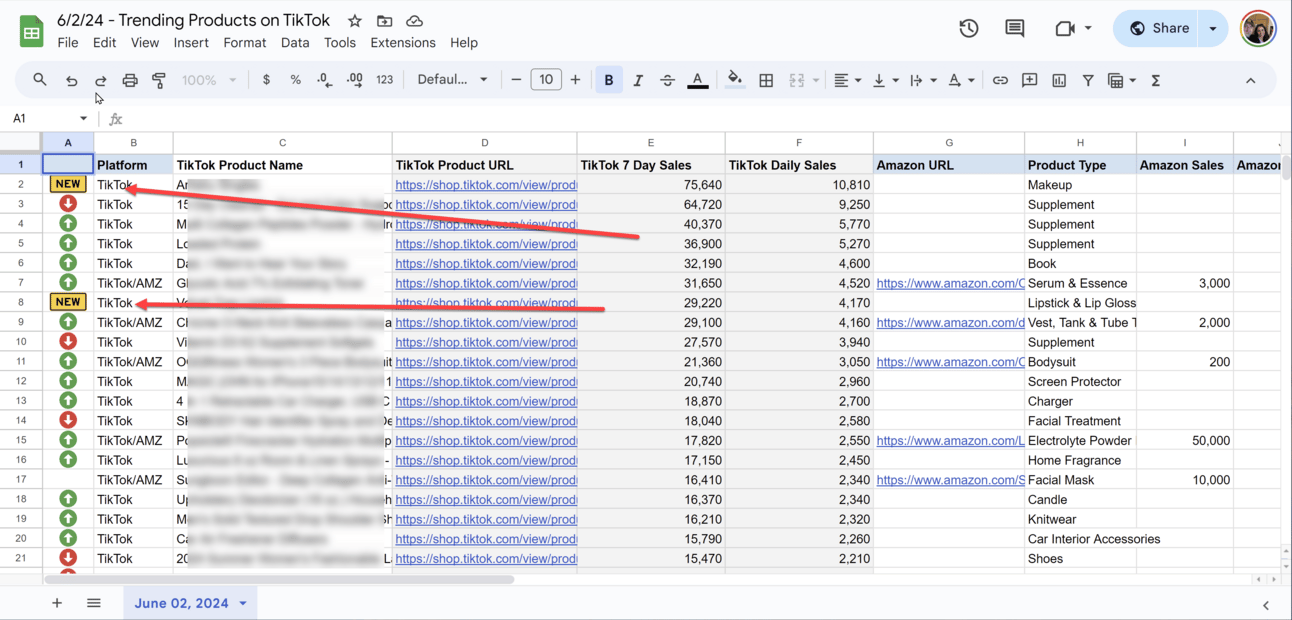Open the comments panel icon
The width and height of the screenshot is (1292, 620).
point(1014,28)
